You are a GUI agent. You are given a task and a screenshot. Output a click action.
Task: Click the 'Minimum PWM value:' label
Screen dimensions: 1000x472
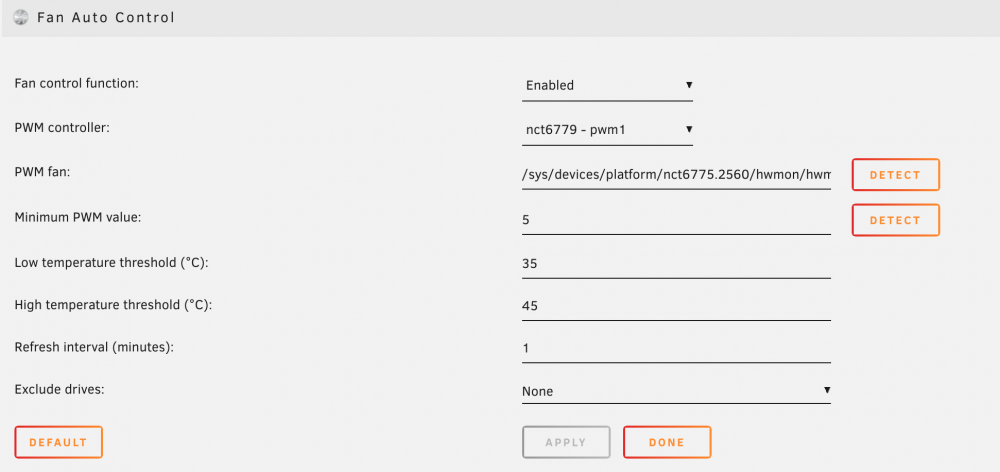[77, 218]
